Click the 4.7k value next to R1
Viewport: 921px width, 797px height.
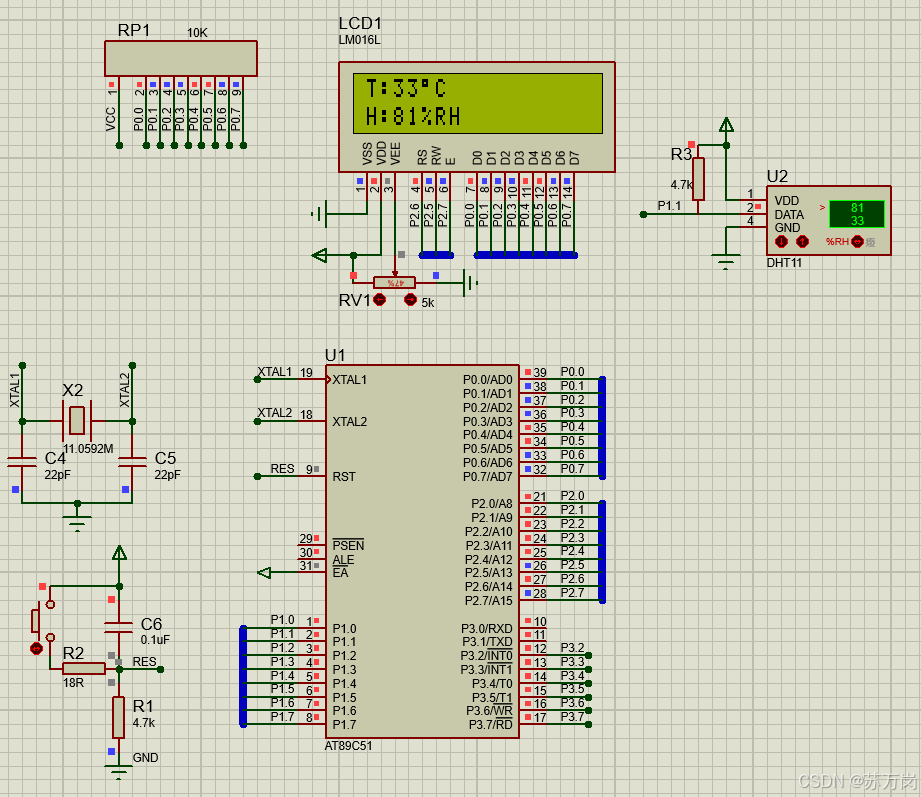(144, 723)
